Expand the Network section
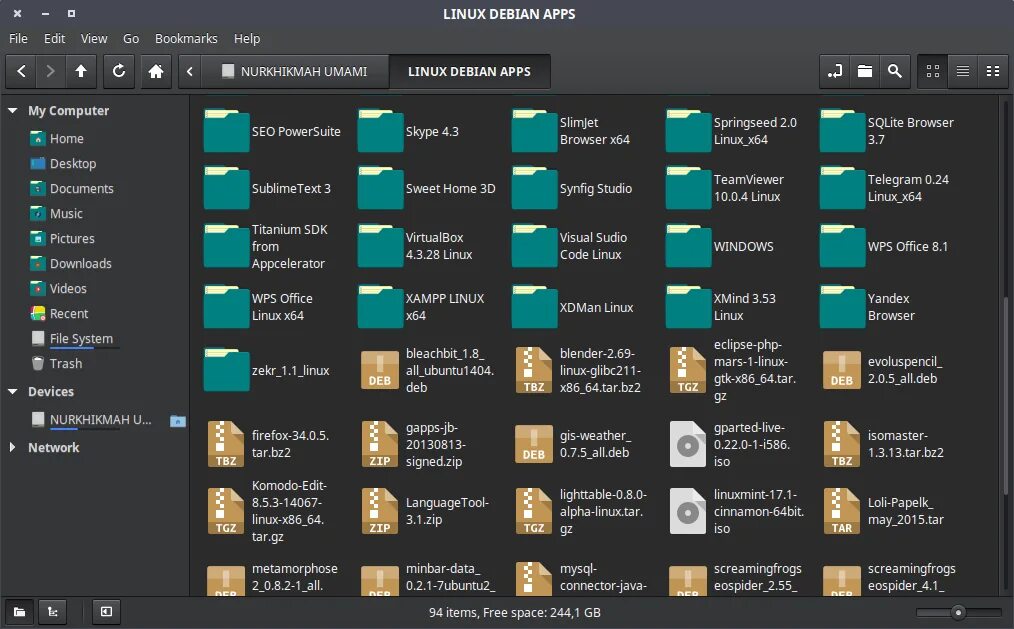 point(12,447)
